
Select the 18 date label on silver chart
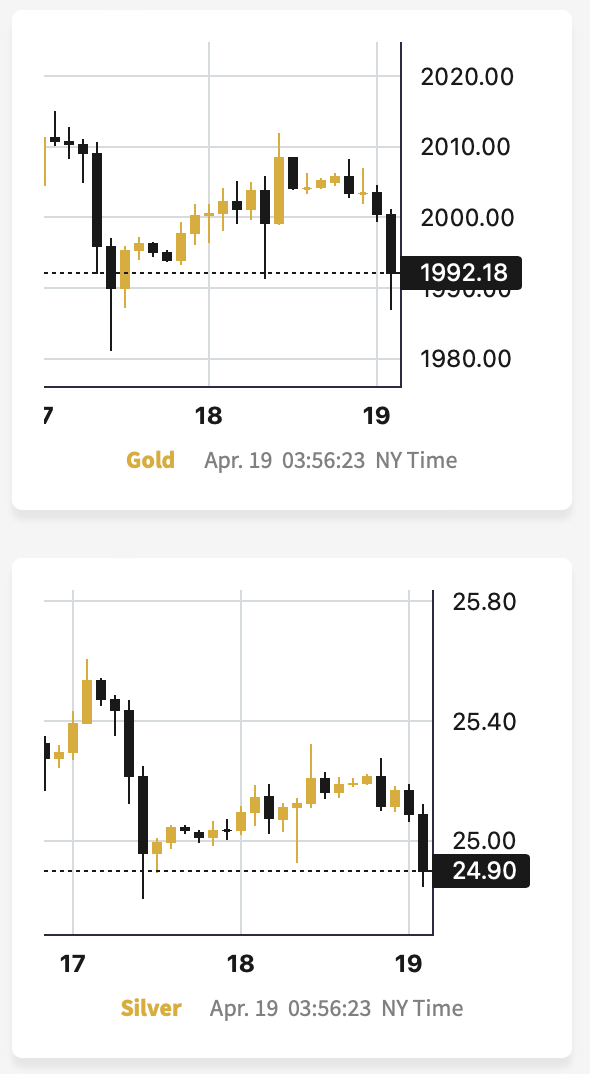tap(241, 964)
